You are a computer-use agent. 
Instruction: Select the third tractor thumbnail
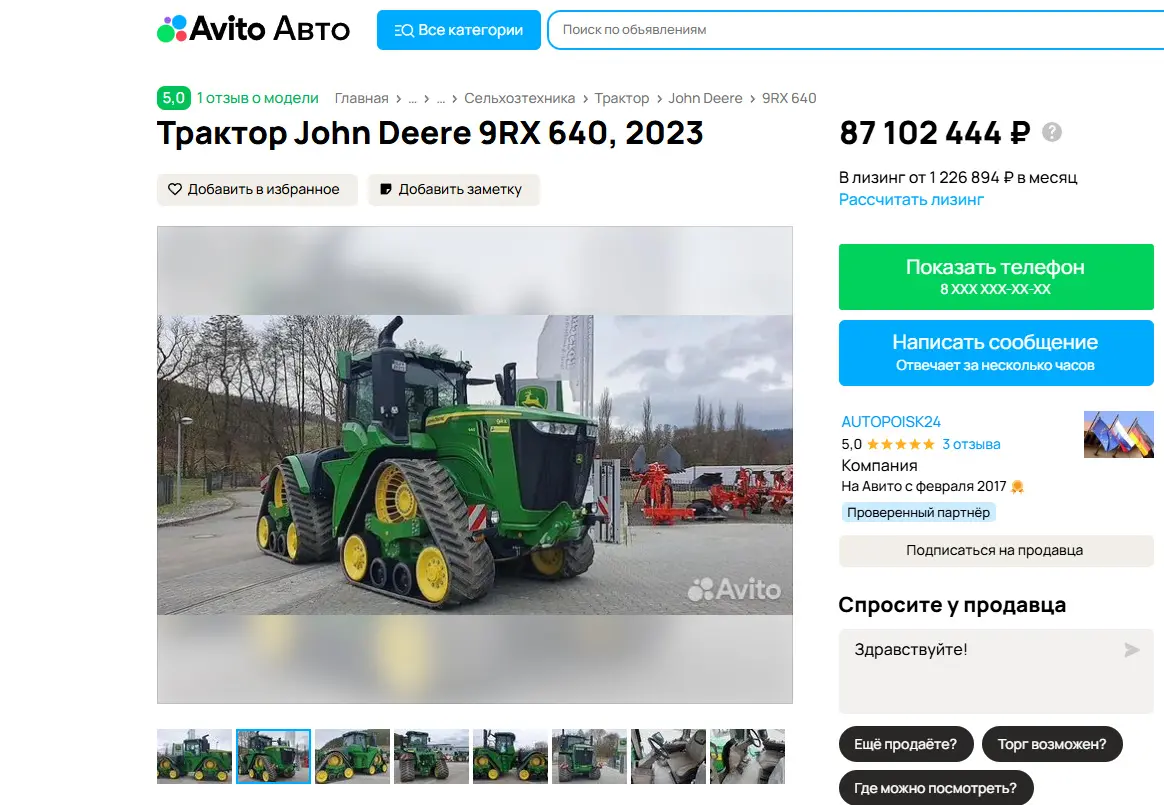[353, 756]
